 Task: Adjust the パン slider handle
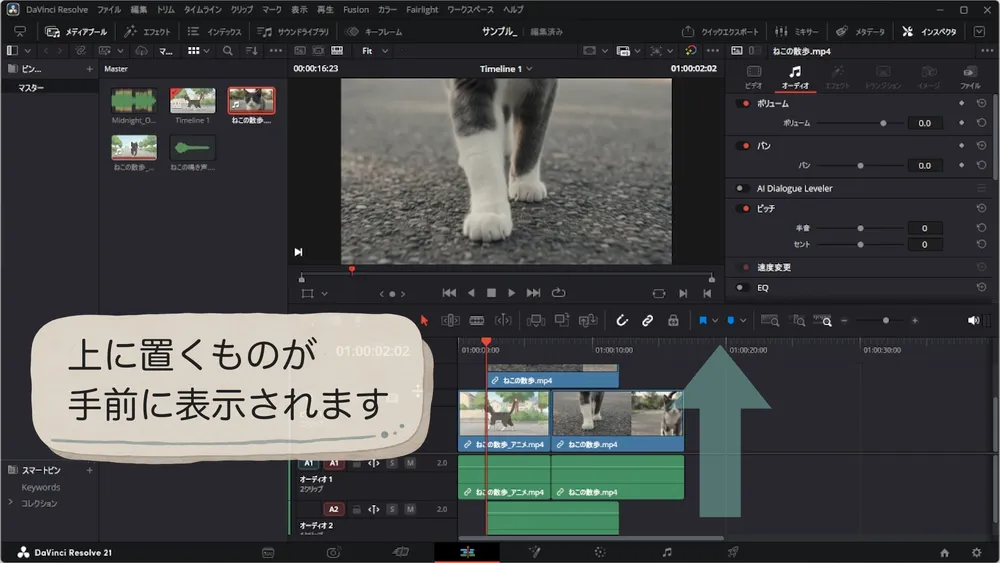[x=860, y=166]
